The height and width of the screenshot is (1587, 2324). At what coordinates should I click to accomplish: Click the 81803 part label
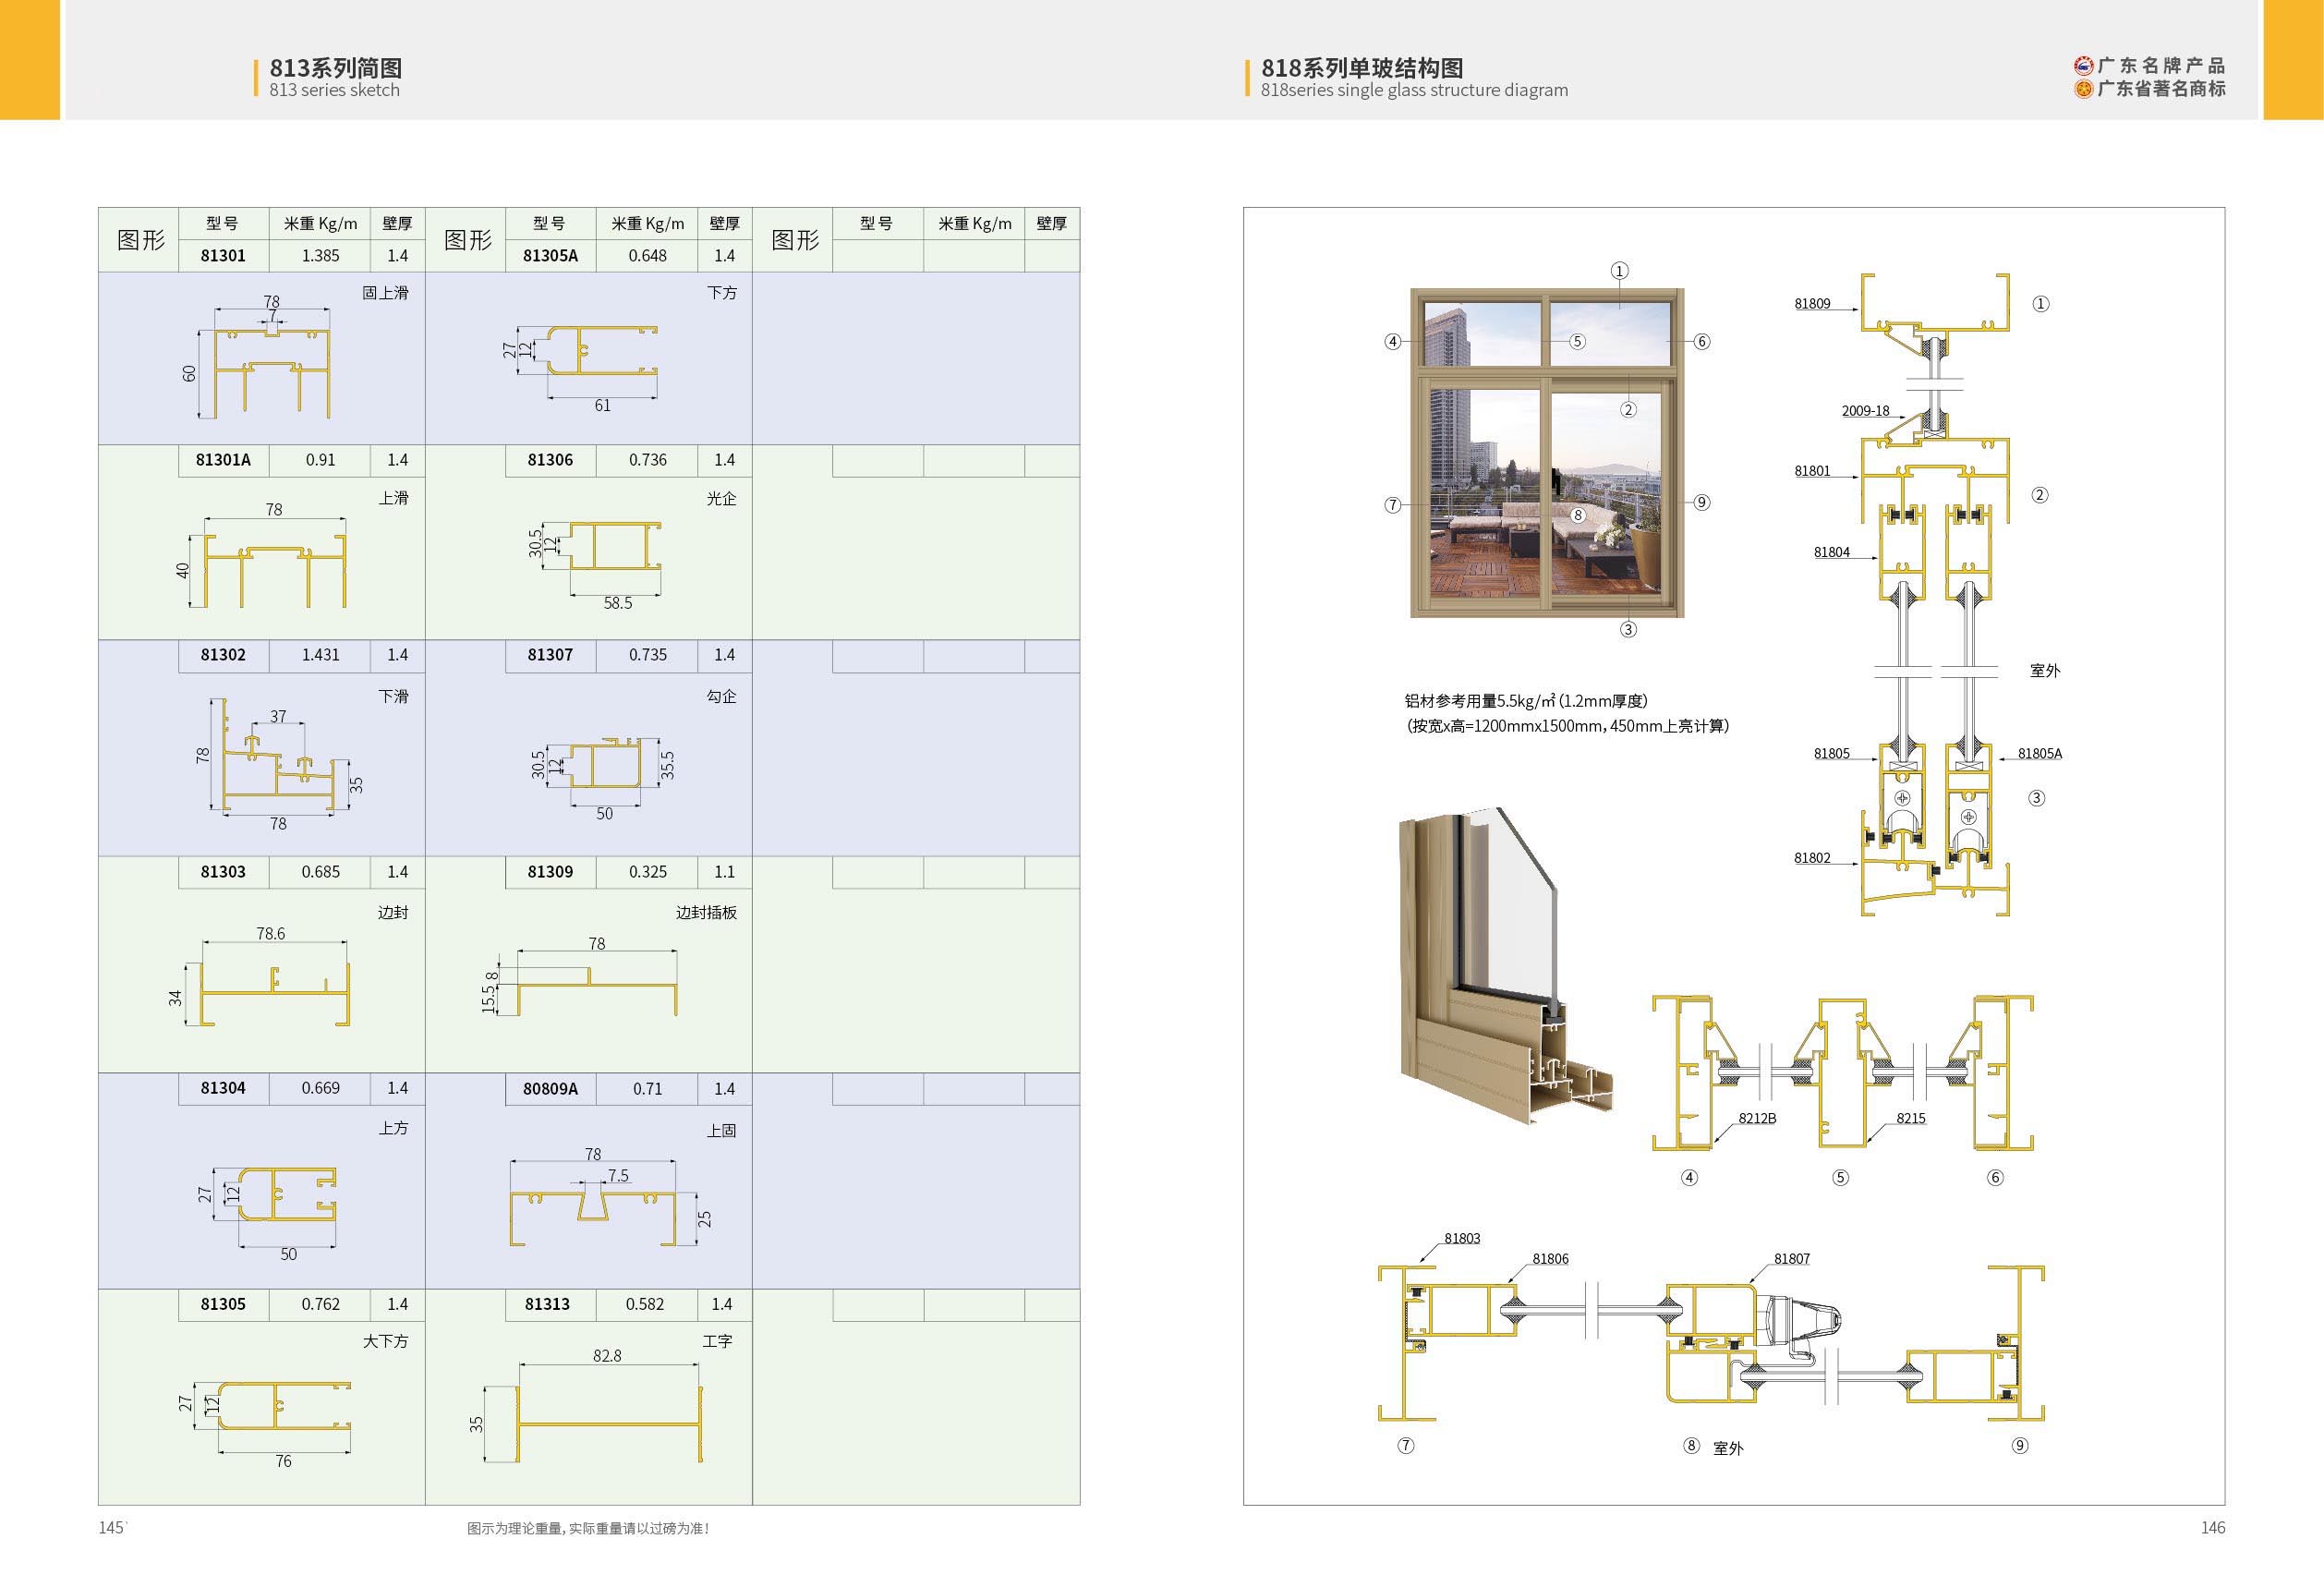click(x=1462, y=1239)
